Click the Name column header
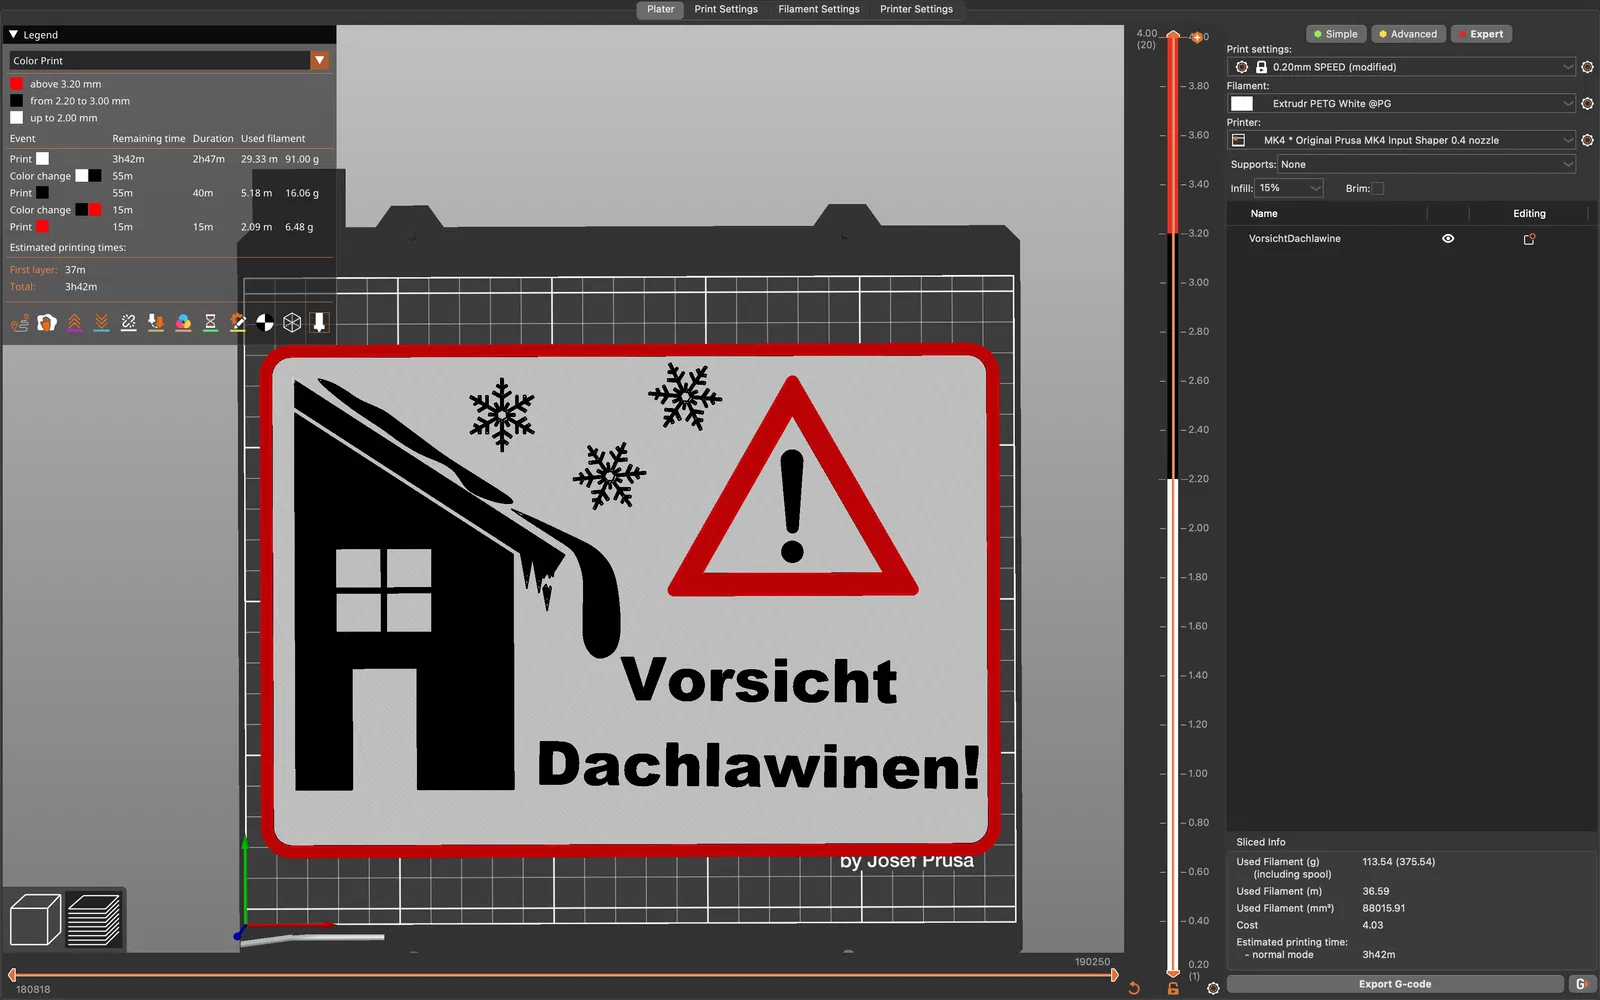 [x=1264, y=214]
